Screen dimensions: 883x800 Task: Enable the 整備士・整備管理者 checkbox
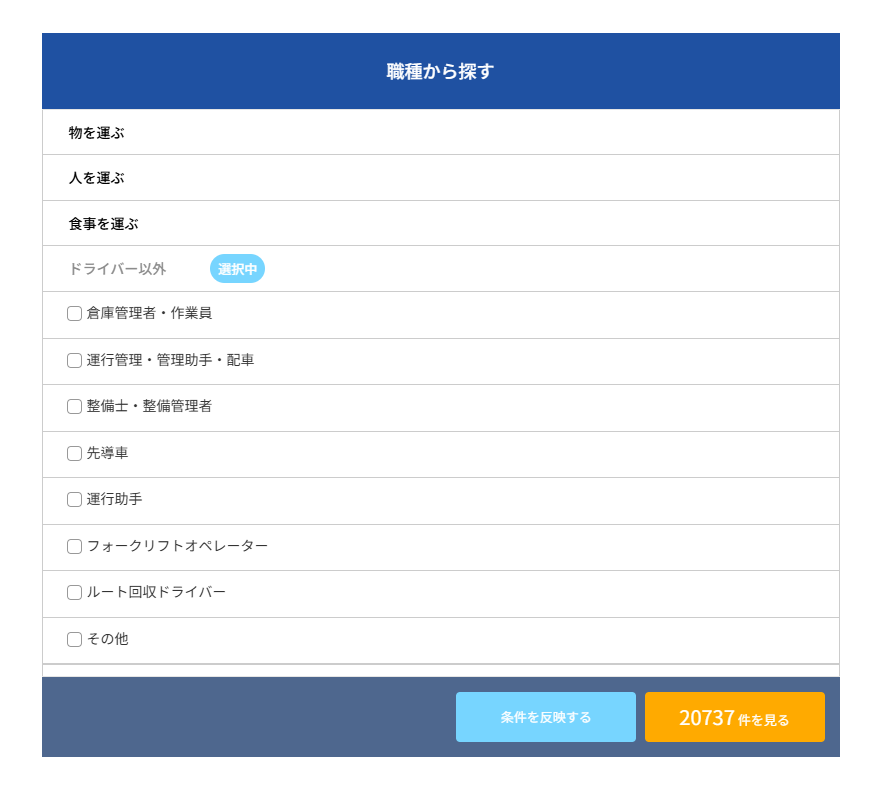pos(75,407)
